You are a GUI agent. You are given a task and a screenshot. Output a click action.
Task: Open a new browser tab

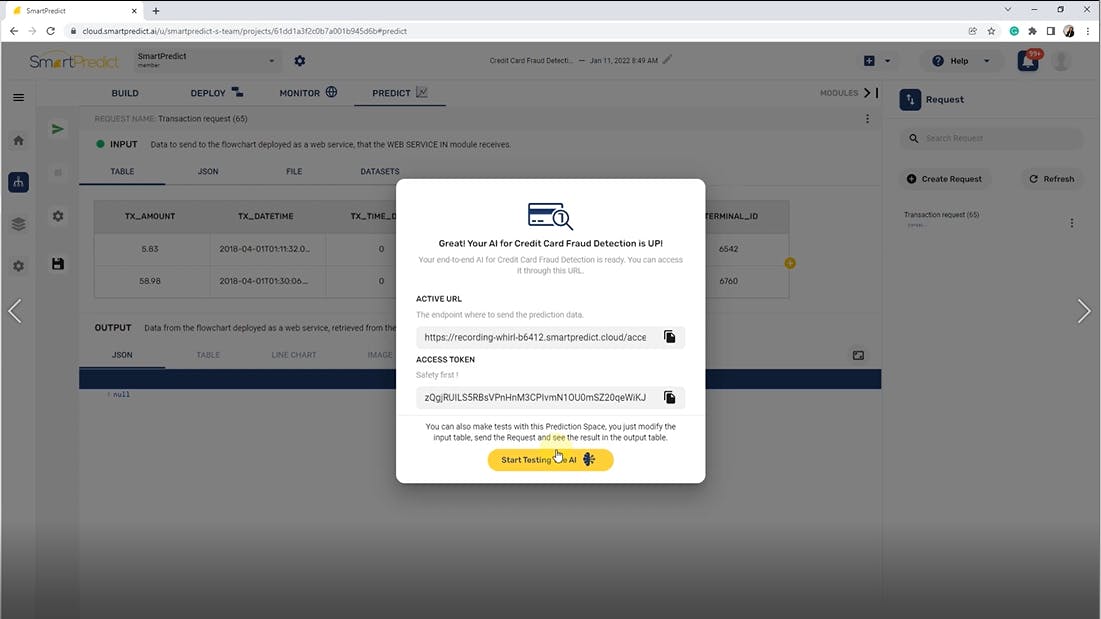click(156, 11)
